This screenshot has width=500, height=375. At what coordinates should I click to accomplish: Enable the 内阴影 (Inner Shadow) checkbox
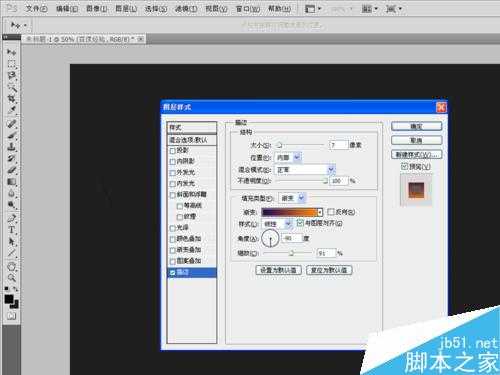tap(173, 162)
